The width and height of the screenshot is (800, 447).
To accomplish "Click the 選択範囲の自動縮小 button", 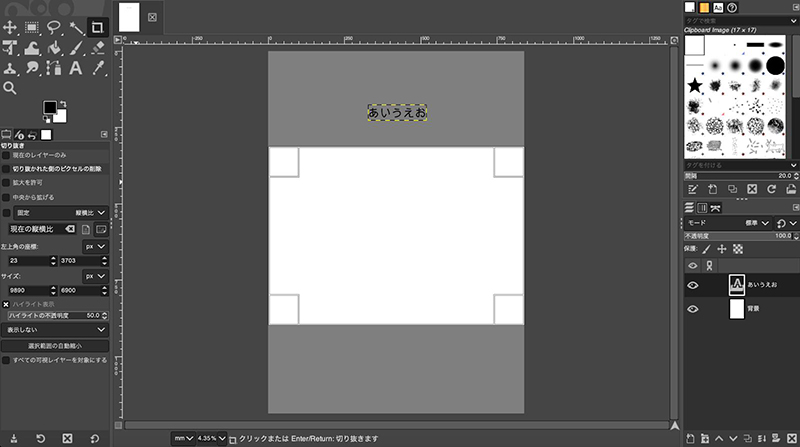I will coord(55,346).
